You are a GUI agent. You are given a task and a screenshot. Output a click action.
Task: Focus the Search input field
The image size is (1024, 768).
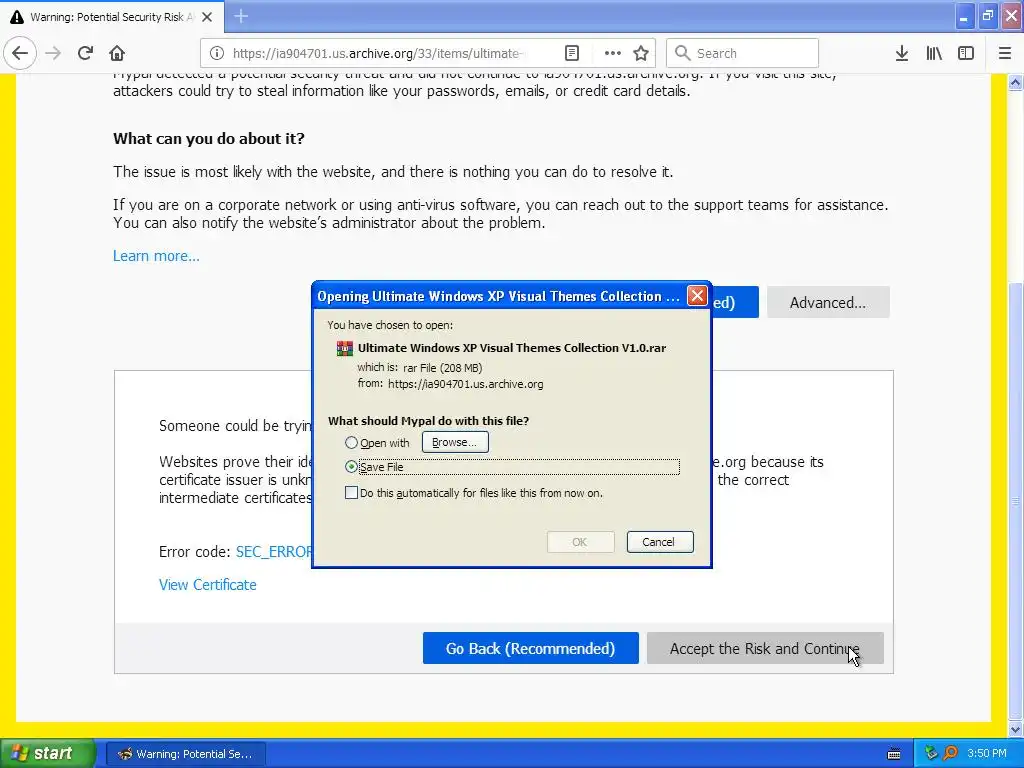click(x=742, y=53)
